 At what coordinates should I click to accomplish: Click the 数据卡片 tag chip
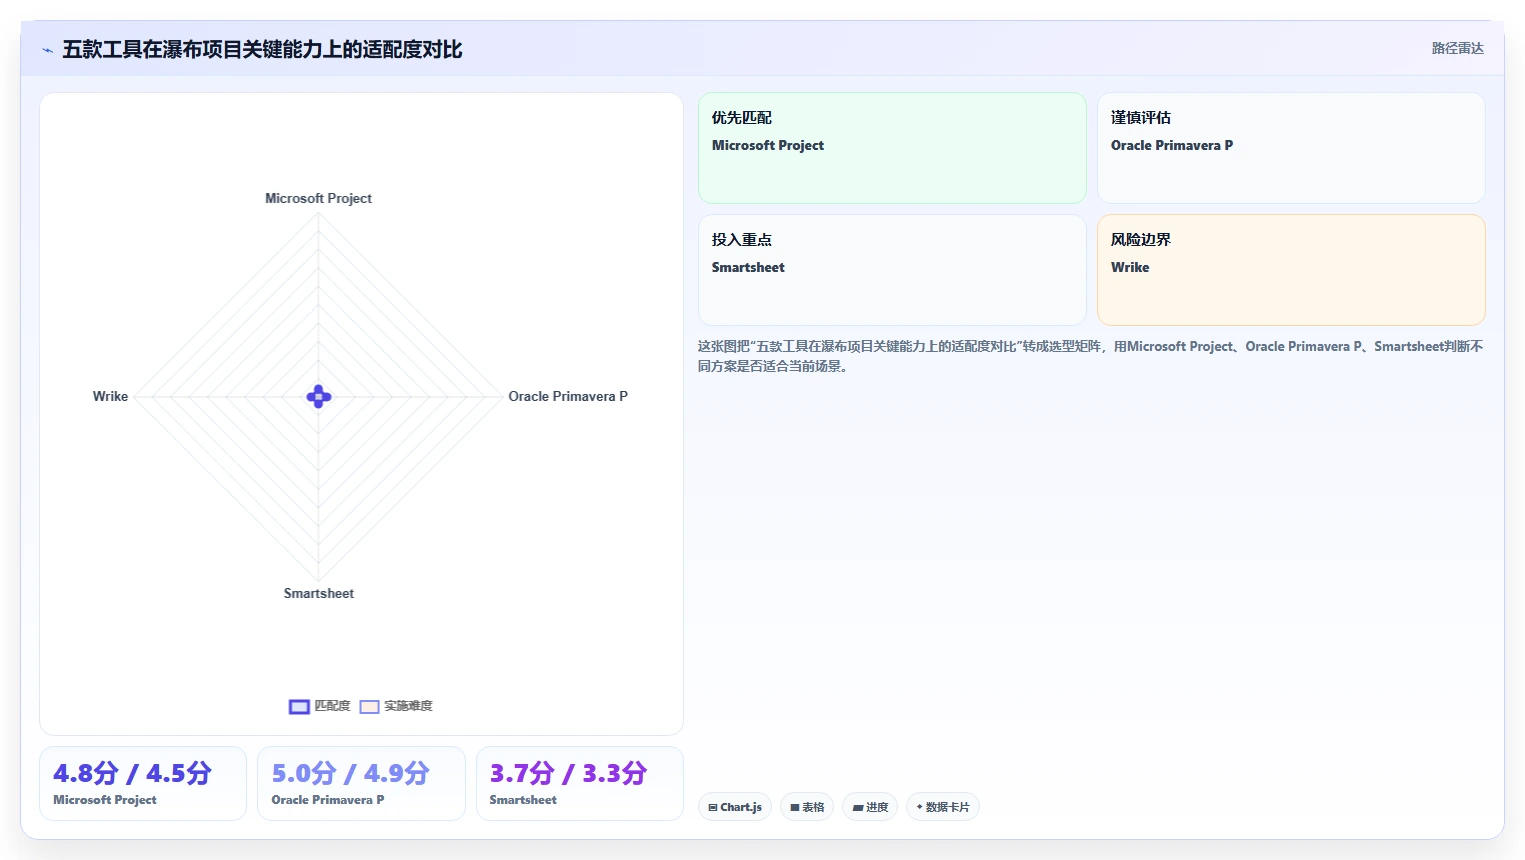coord(942,807)
